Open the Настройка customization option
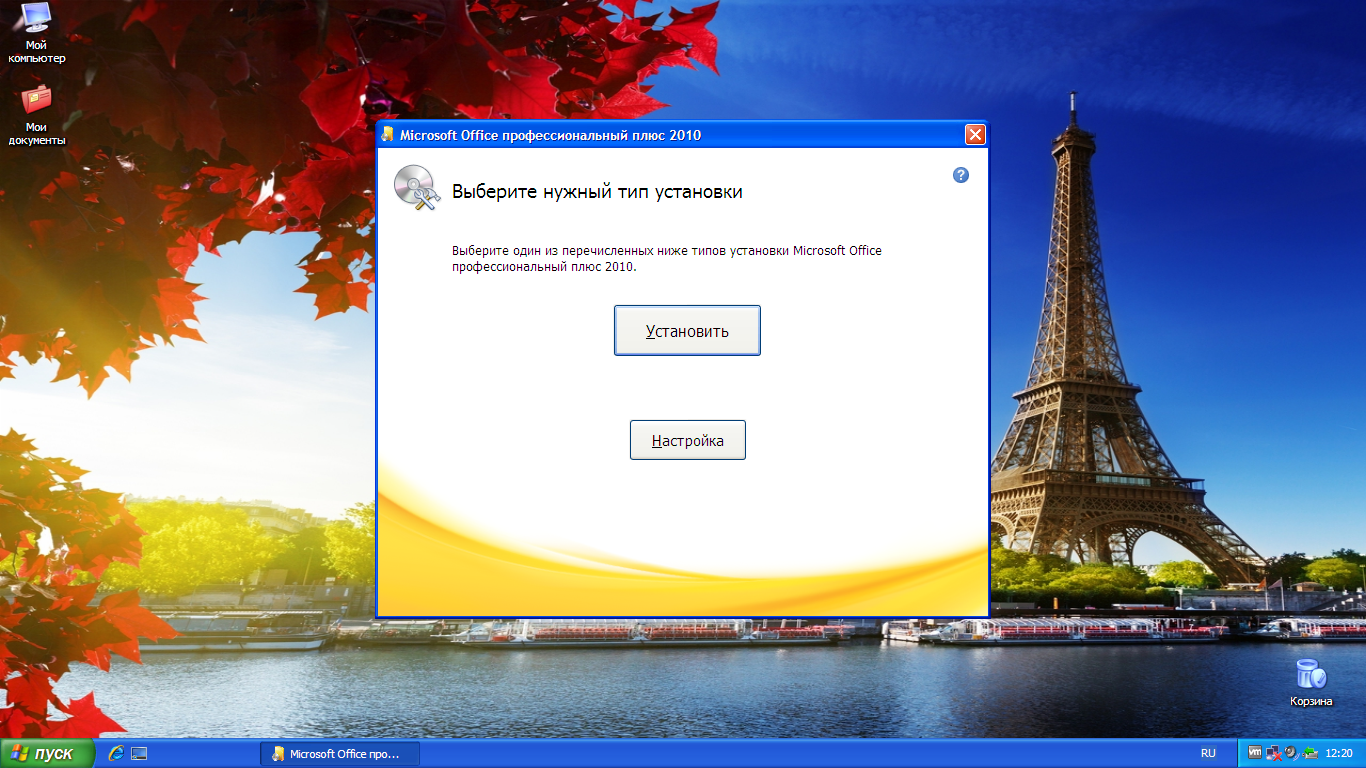Screen dimensions: 1366x768 click(x=687, y=440)
